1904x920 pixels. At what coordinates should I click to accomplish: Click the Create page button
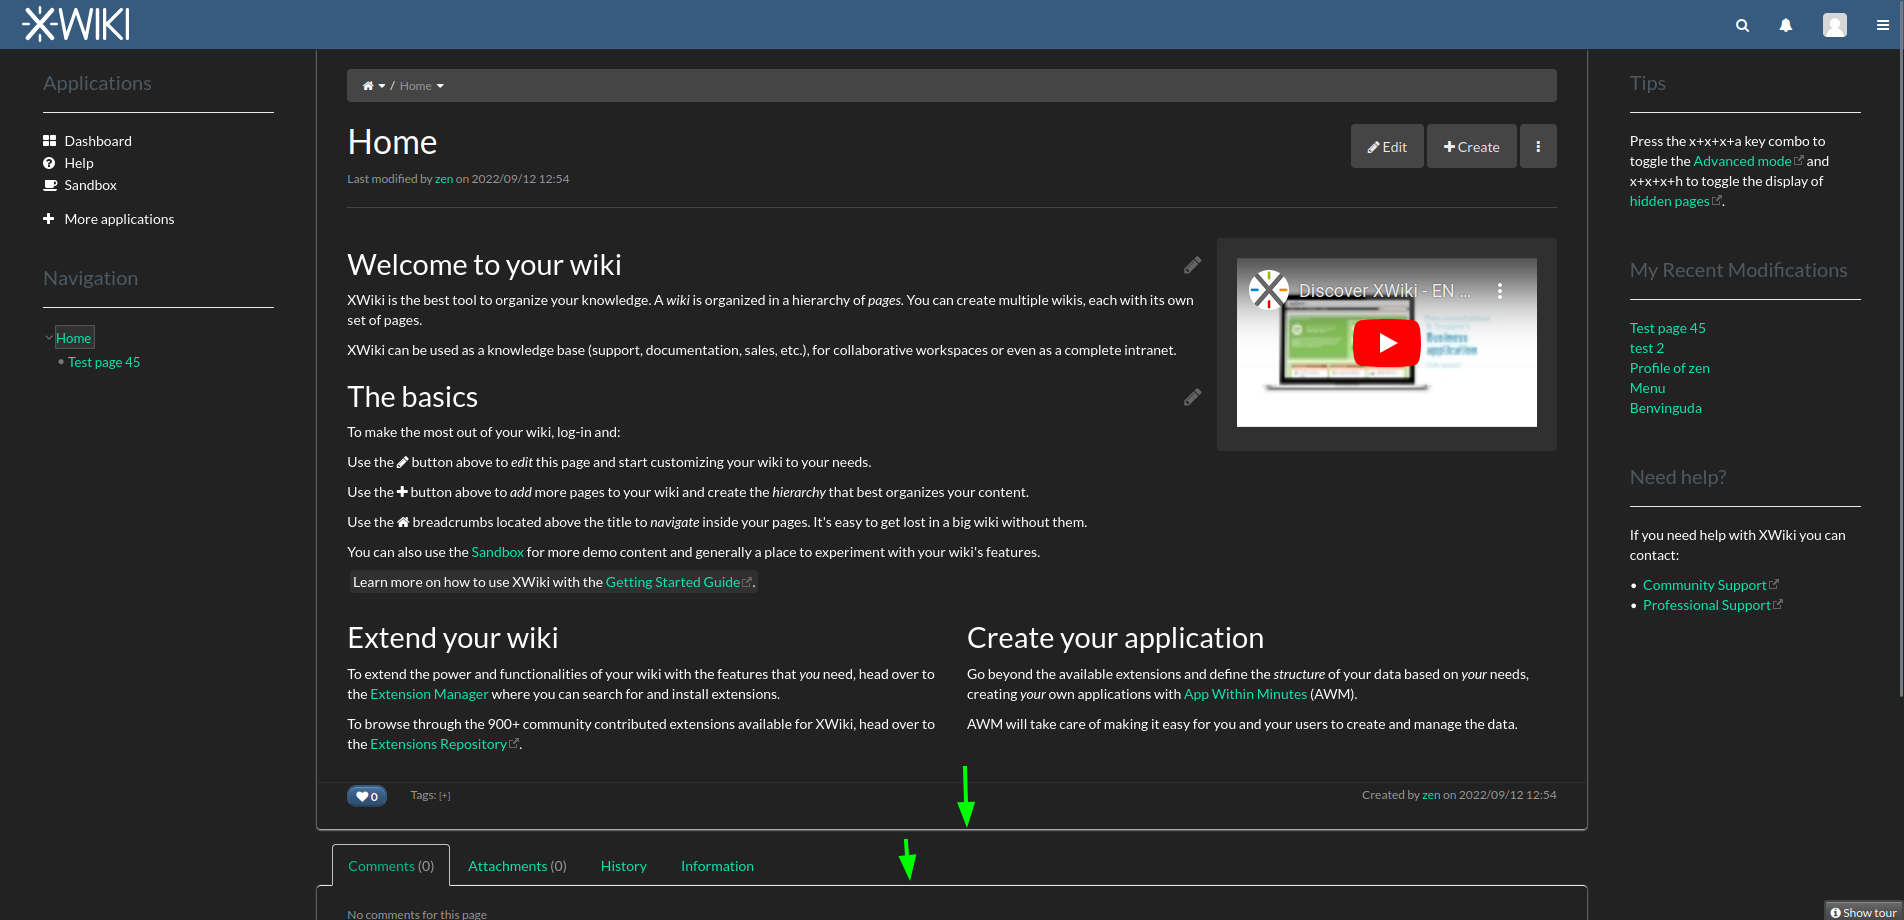tap(1471, 146)
